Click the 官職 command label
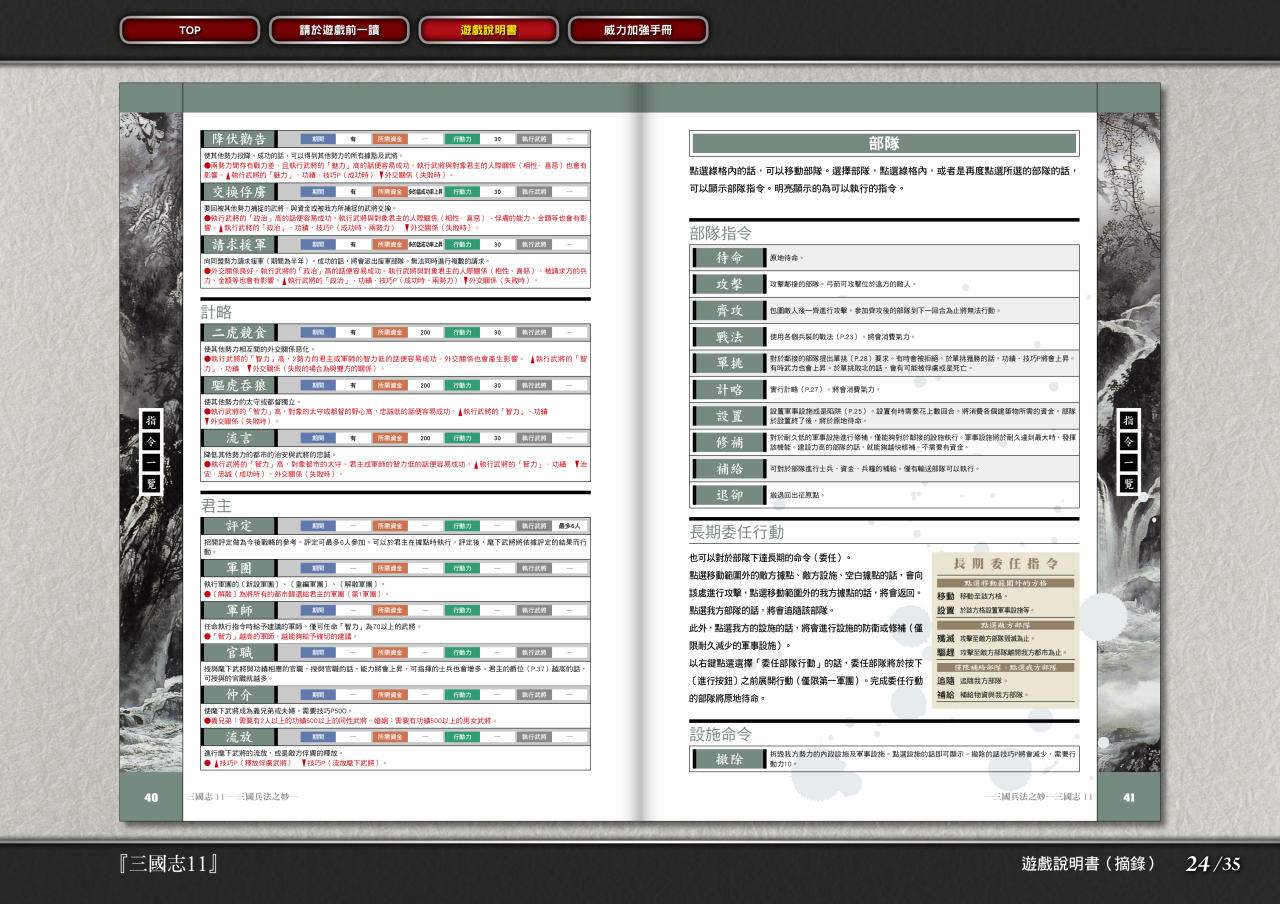This screenshot has height=904, width=1280. pyautogui.click(x=240, y=652)
